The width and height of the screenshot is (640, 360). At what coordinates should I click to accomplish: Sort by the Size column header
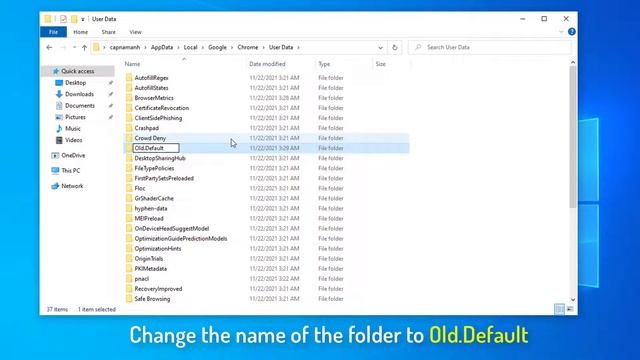[380, 64]
